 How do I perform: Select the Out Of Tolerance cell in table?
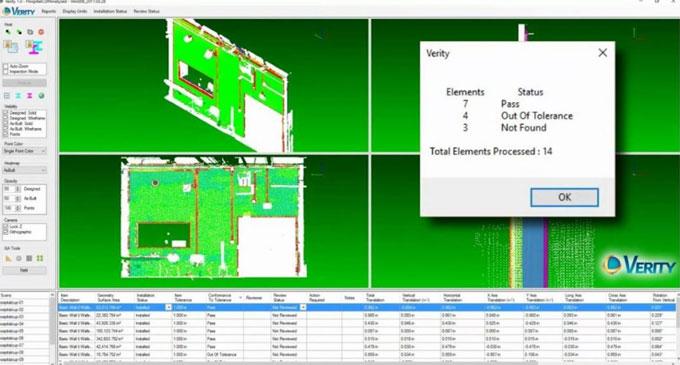coord(224,355)
